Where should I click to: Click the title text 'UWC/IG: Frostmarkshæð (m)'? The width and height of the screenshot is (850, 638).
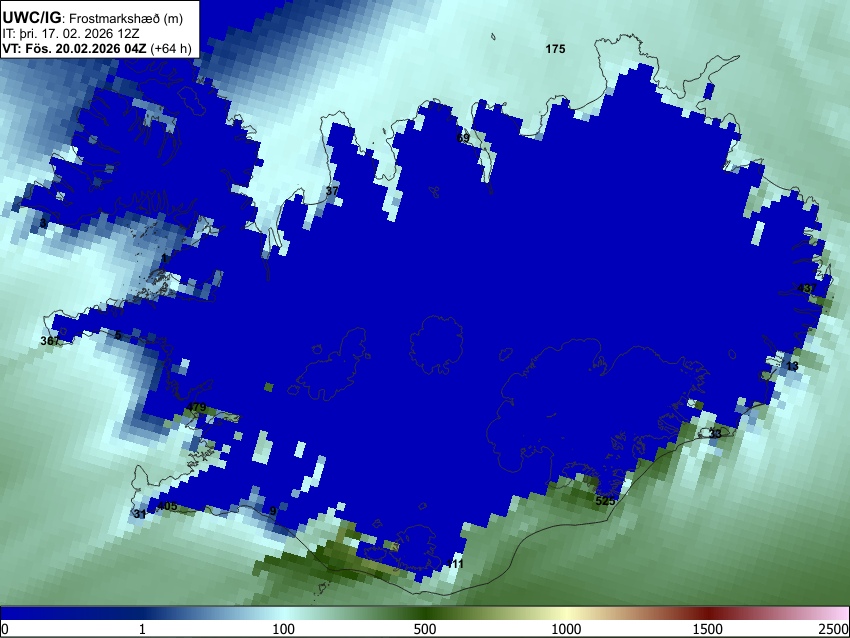[92, 18]
